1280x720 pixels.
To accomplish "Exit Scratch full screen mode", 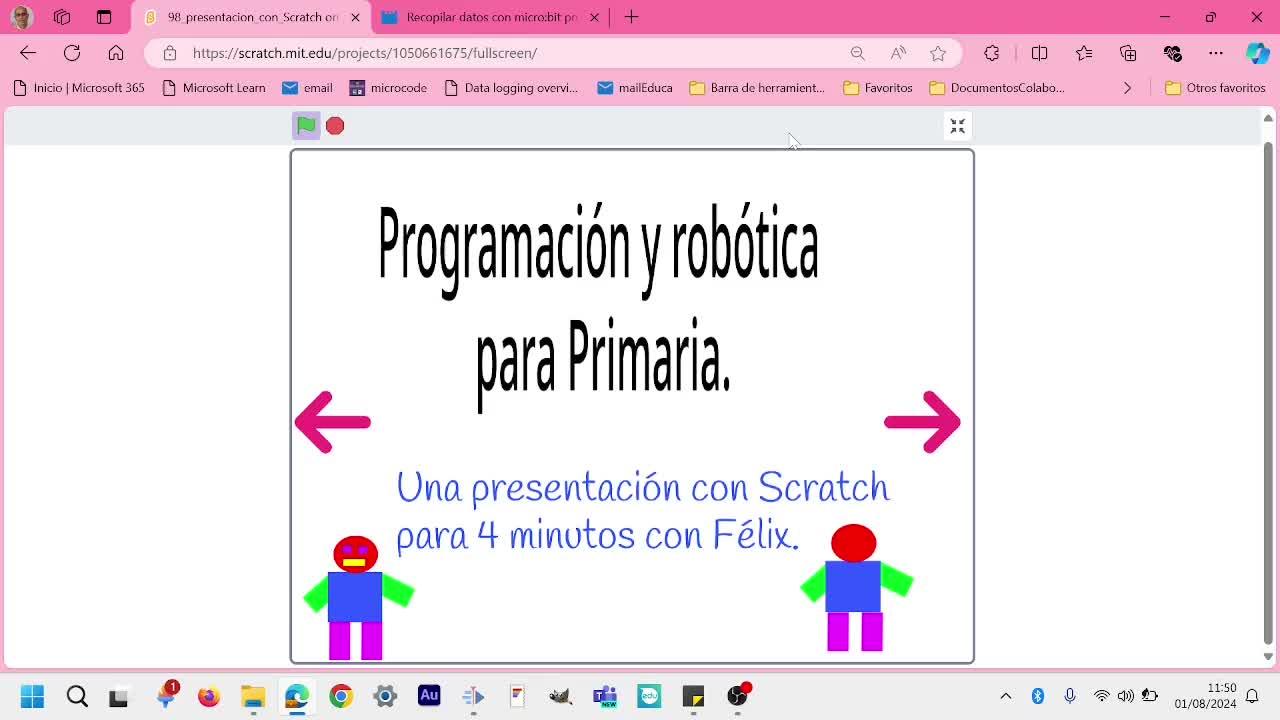I will (x=957, y=126).
